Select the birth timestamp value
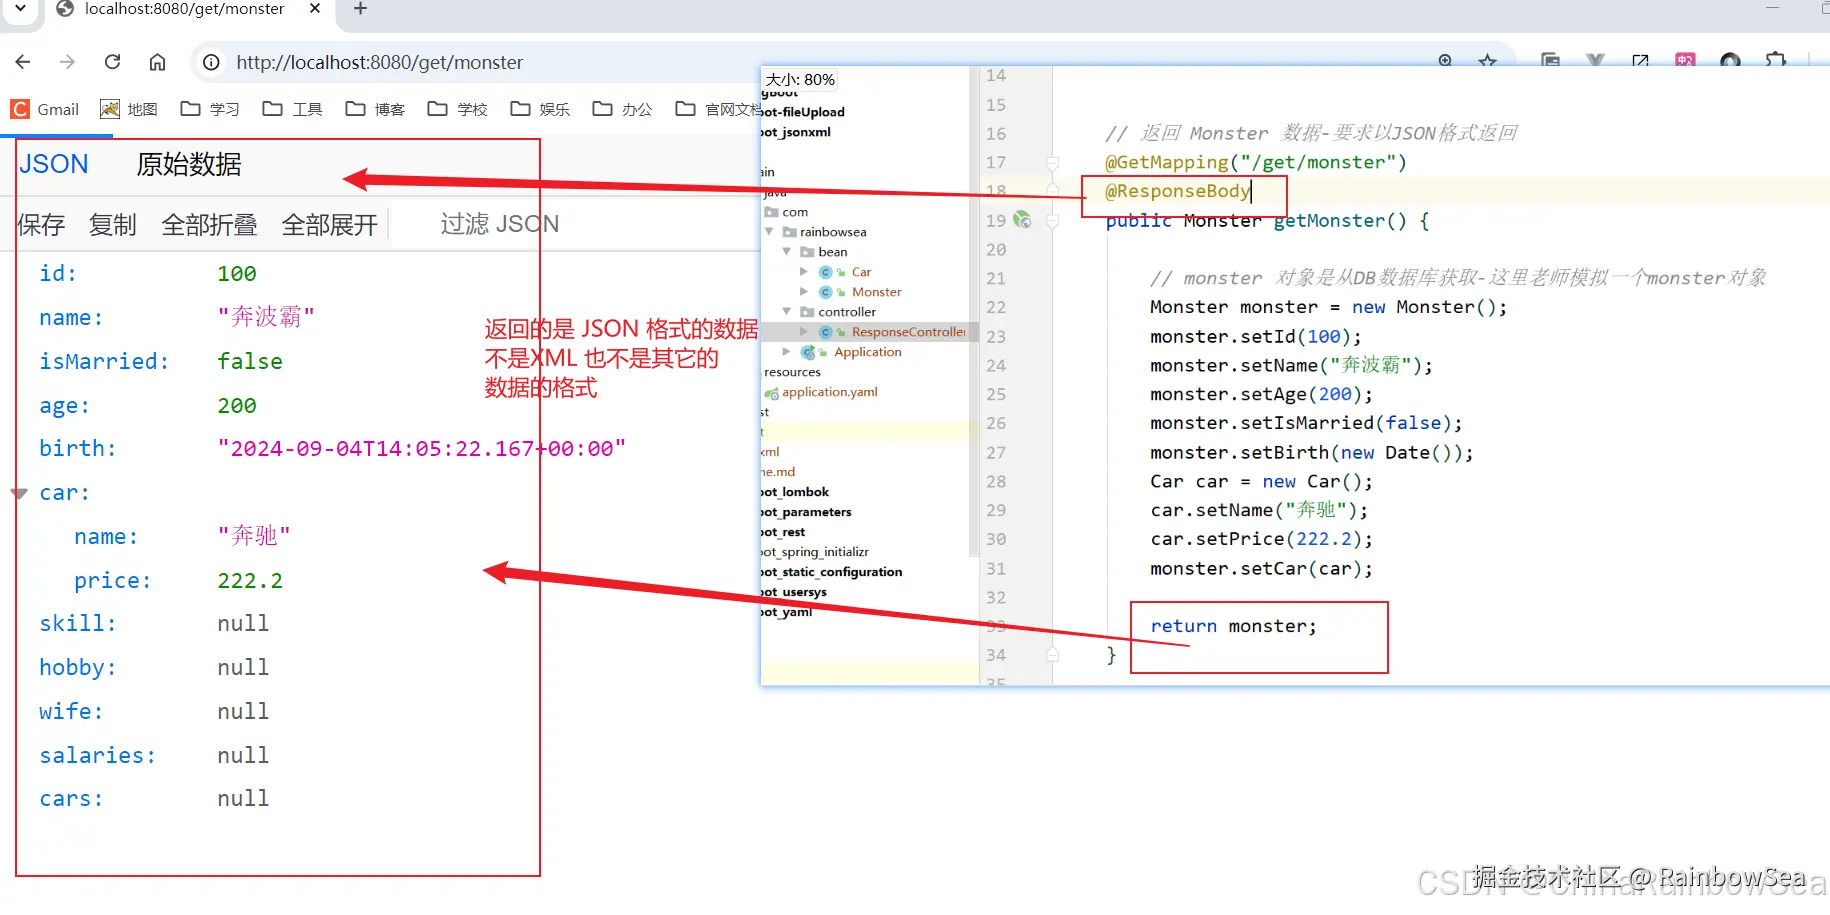The height and width of the screenshot is (915, 1830). click(422, 449)
